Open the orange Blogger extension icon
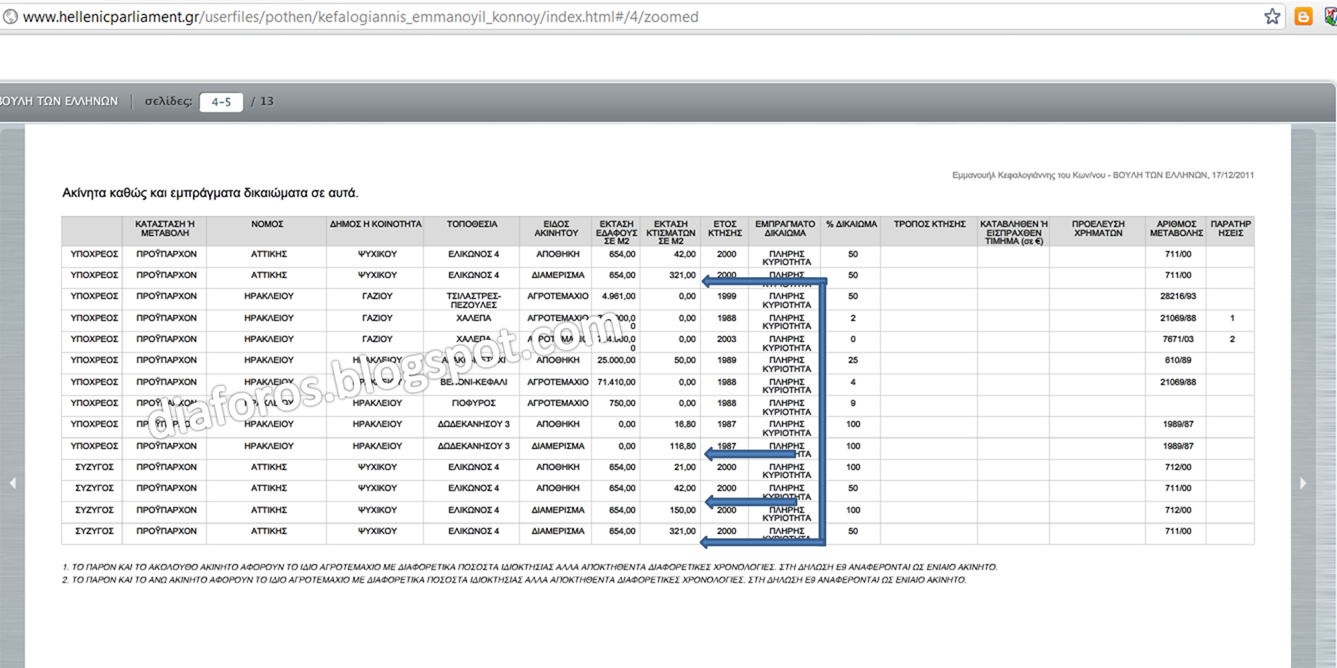Viewport: 1337px width, 668px height. (1303, 16)
